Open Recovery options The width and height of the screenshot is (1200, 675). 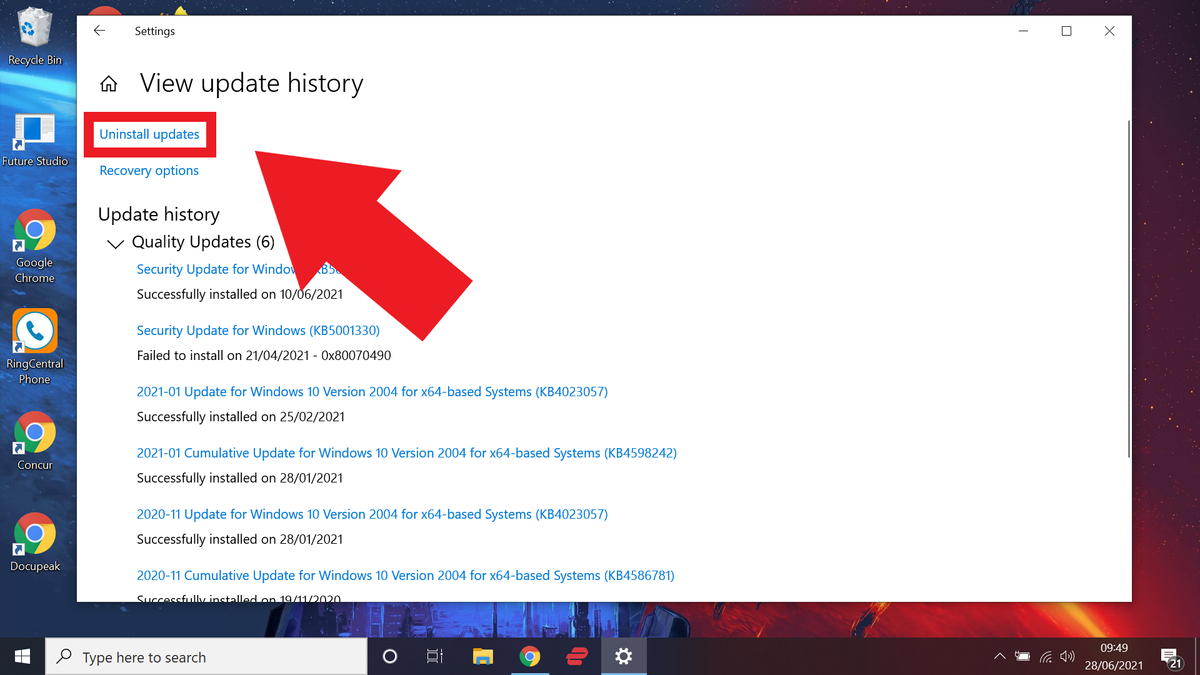point(148,170)
